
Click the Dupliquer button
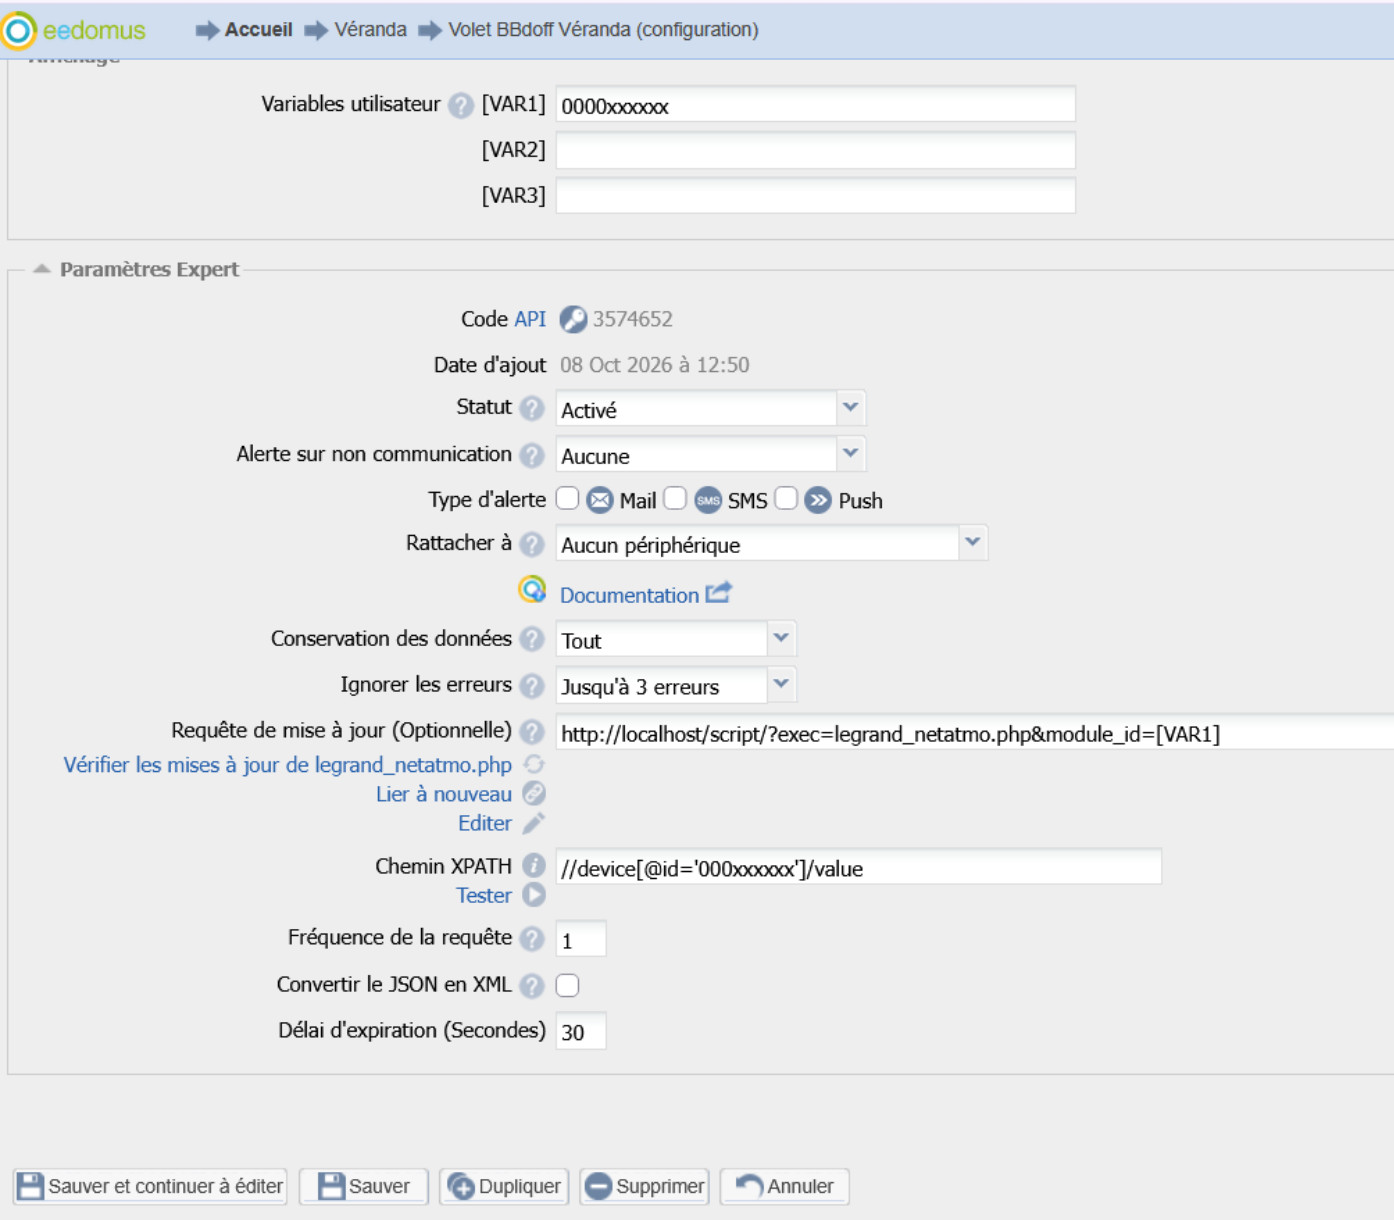pyautogui.click(x=505, y=1186)
